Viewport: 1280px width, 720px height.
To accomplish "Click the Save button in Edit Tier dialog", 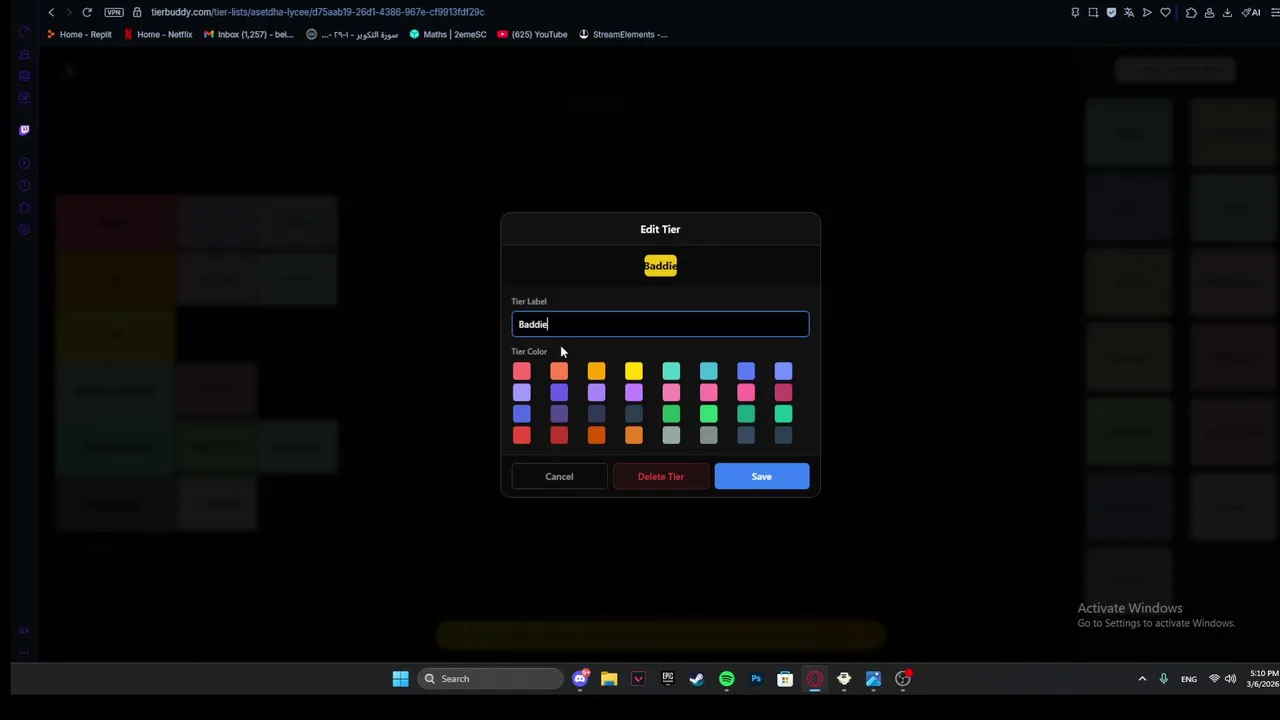I will 761,476.
